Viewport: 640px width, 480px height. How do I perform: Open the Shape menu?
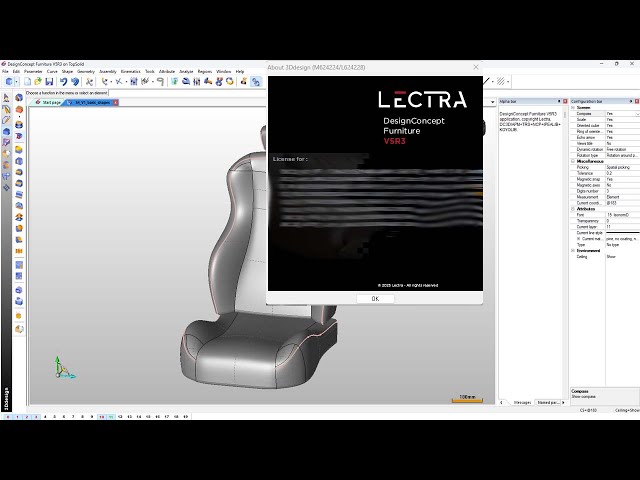[67, 71]
